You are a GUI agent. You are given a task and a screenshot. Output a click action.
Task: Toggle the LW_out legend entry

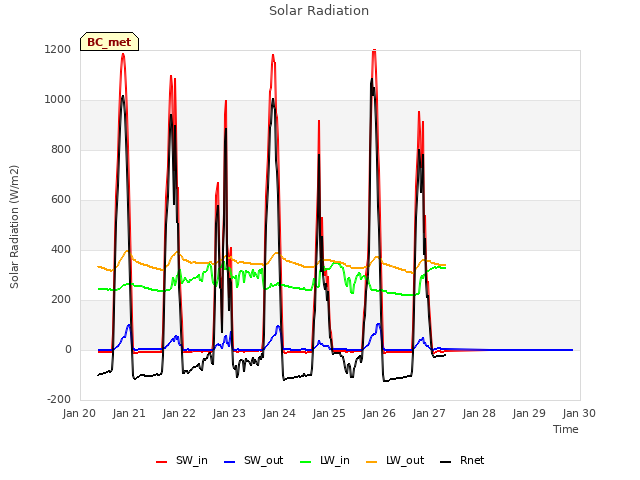(x=395, y=460)
